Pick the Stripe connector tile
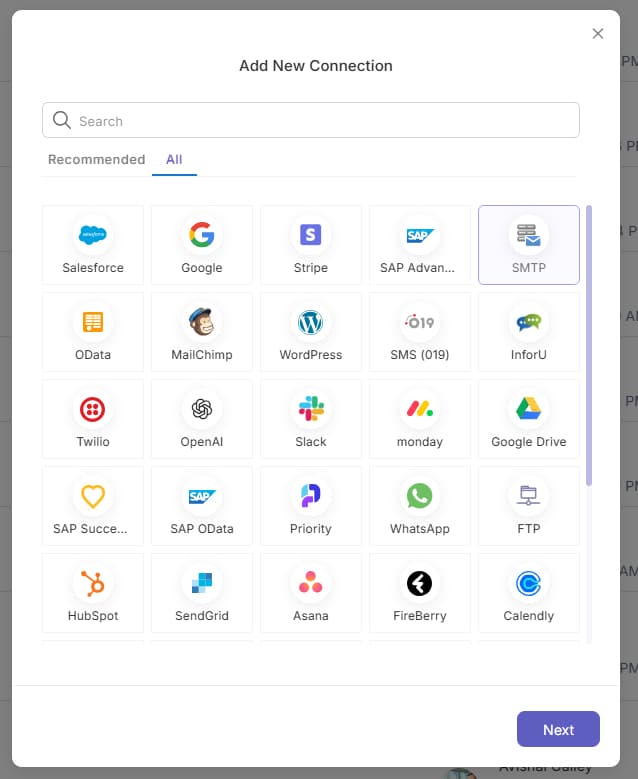638x779 pixels. [311, 245]
